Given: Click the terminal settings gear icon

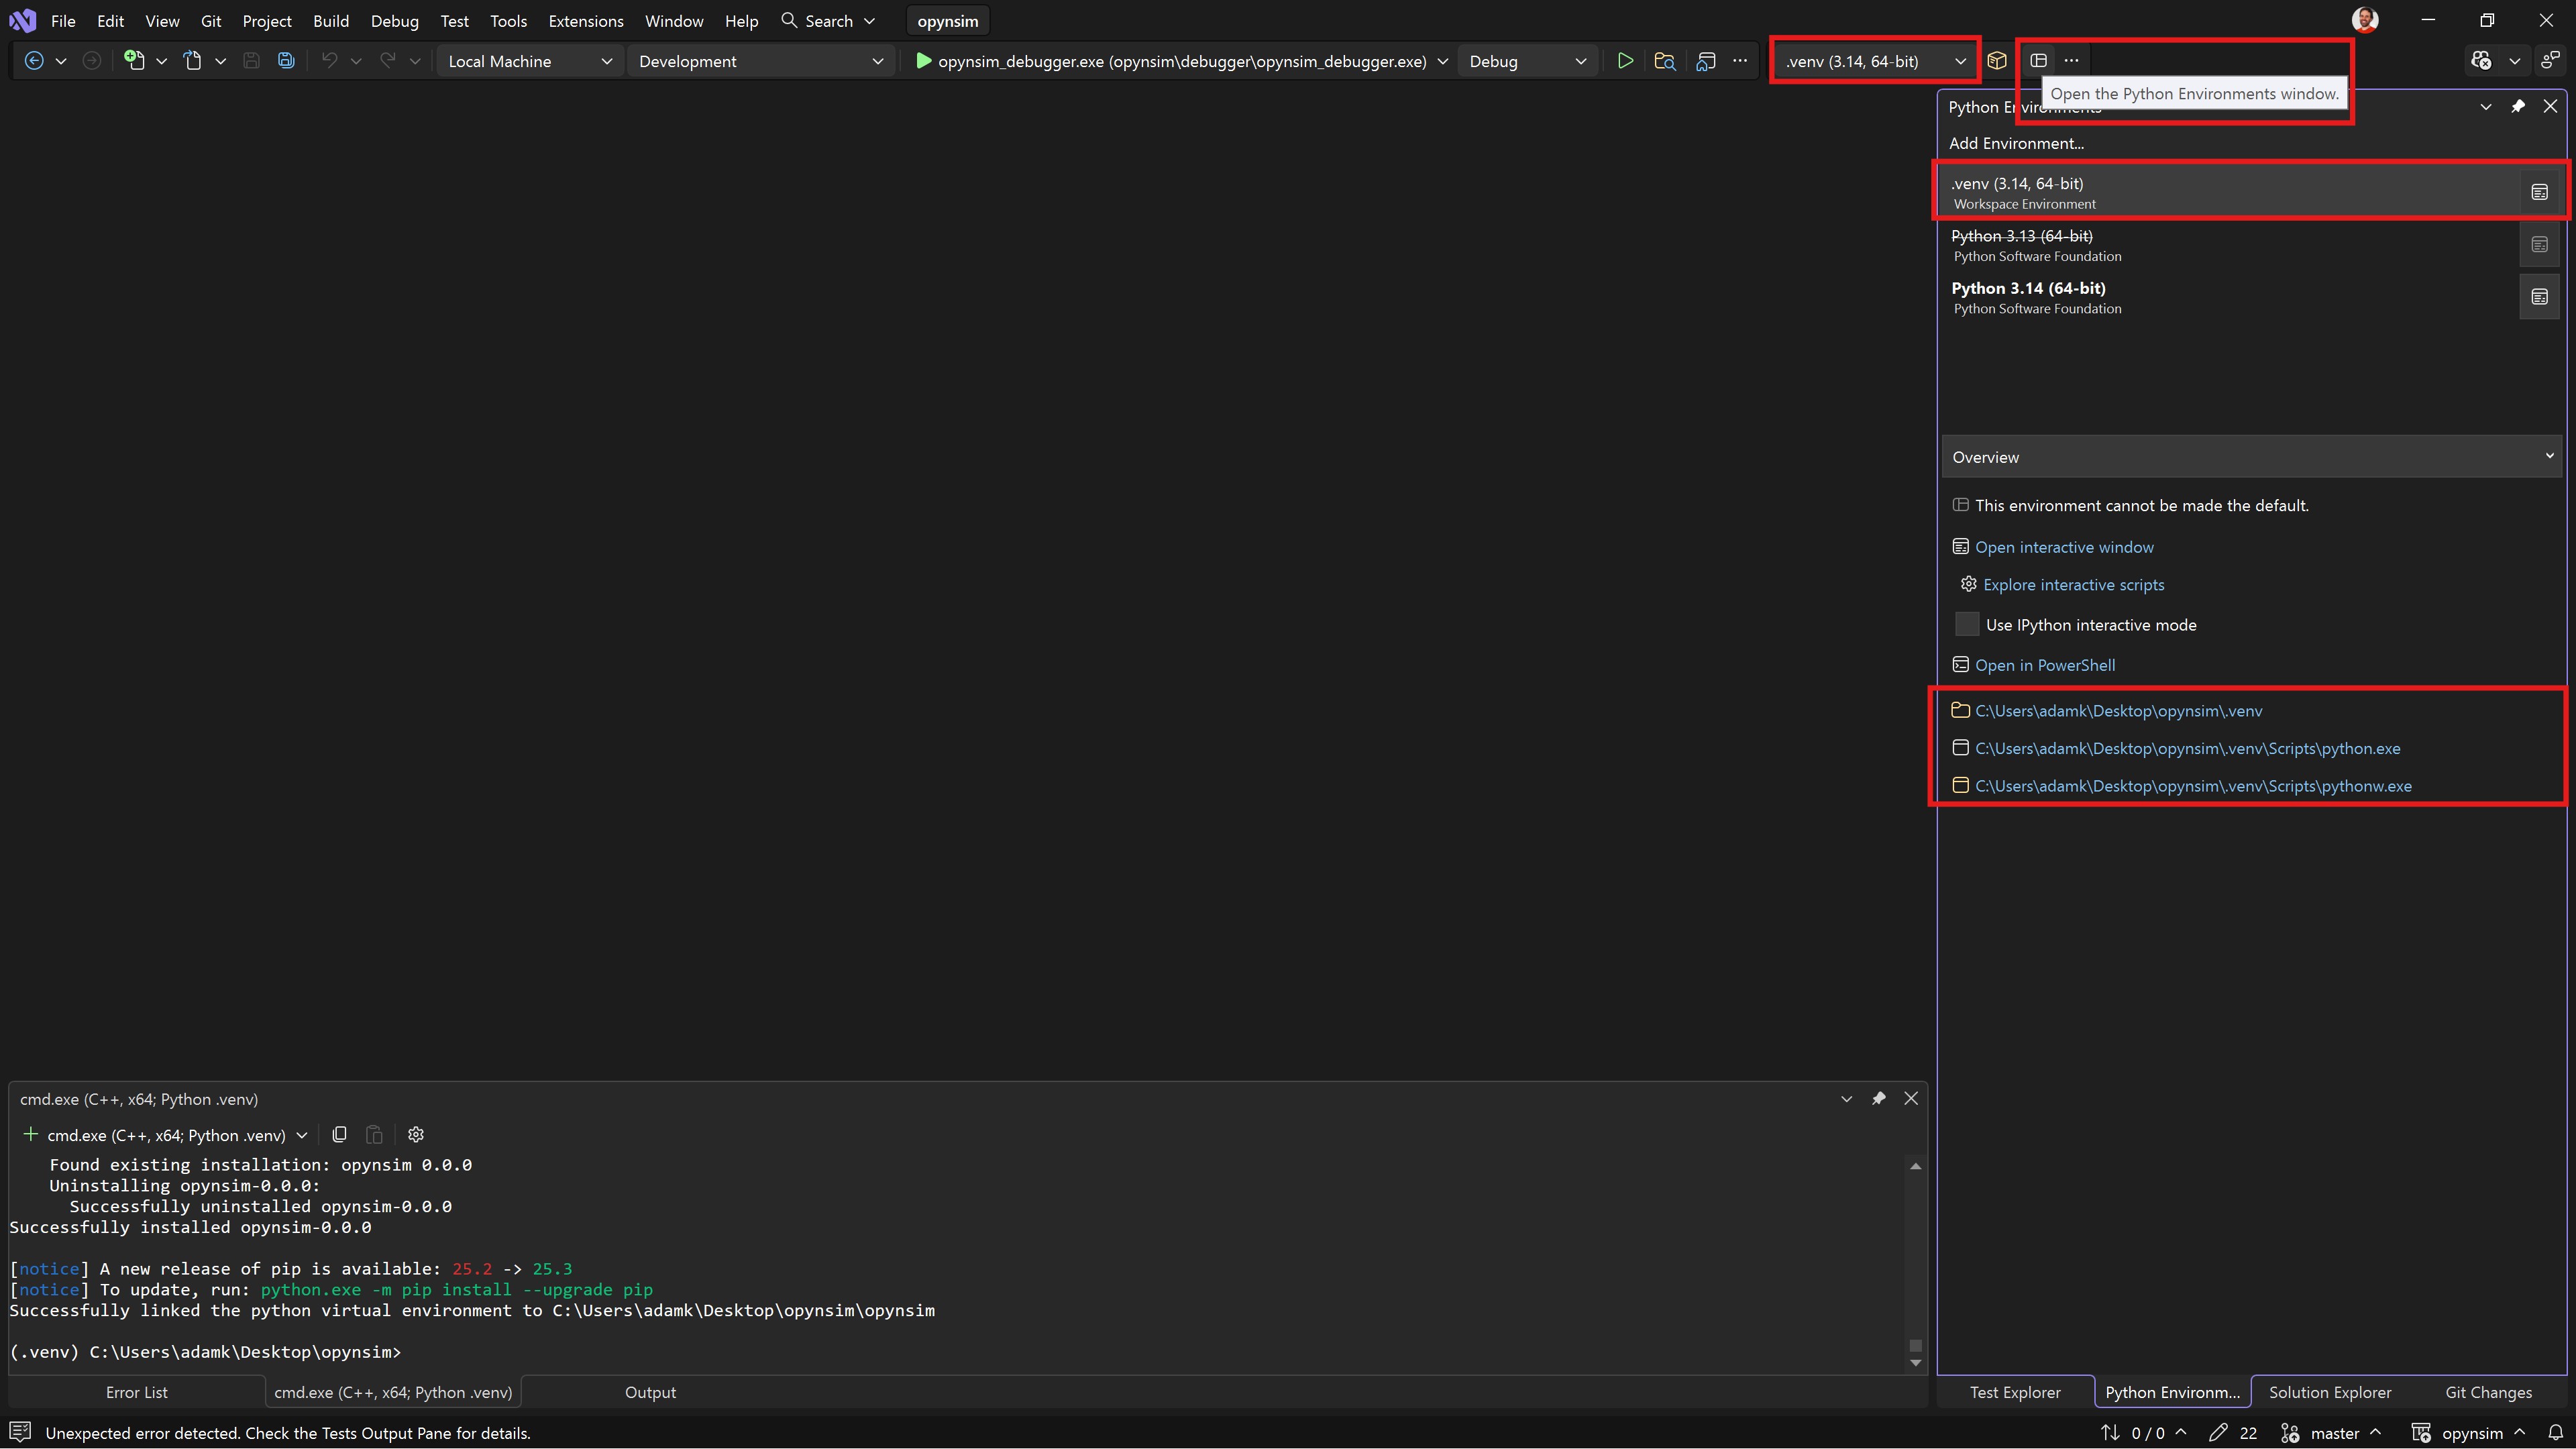Looking at the screenshot, I should (x=416, y=1134).
